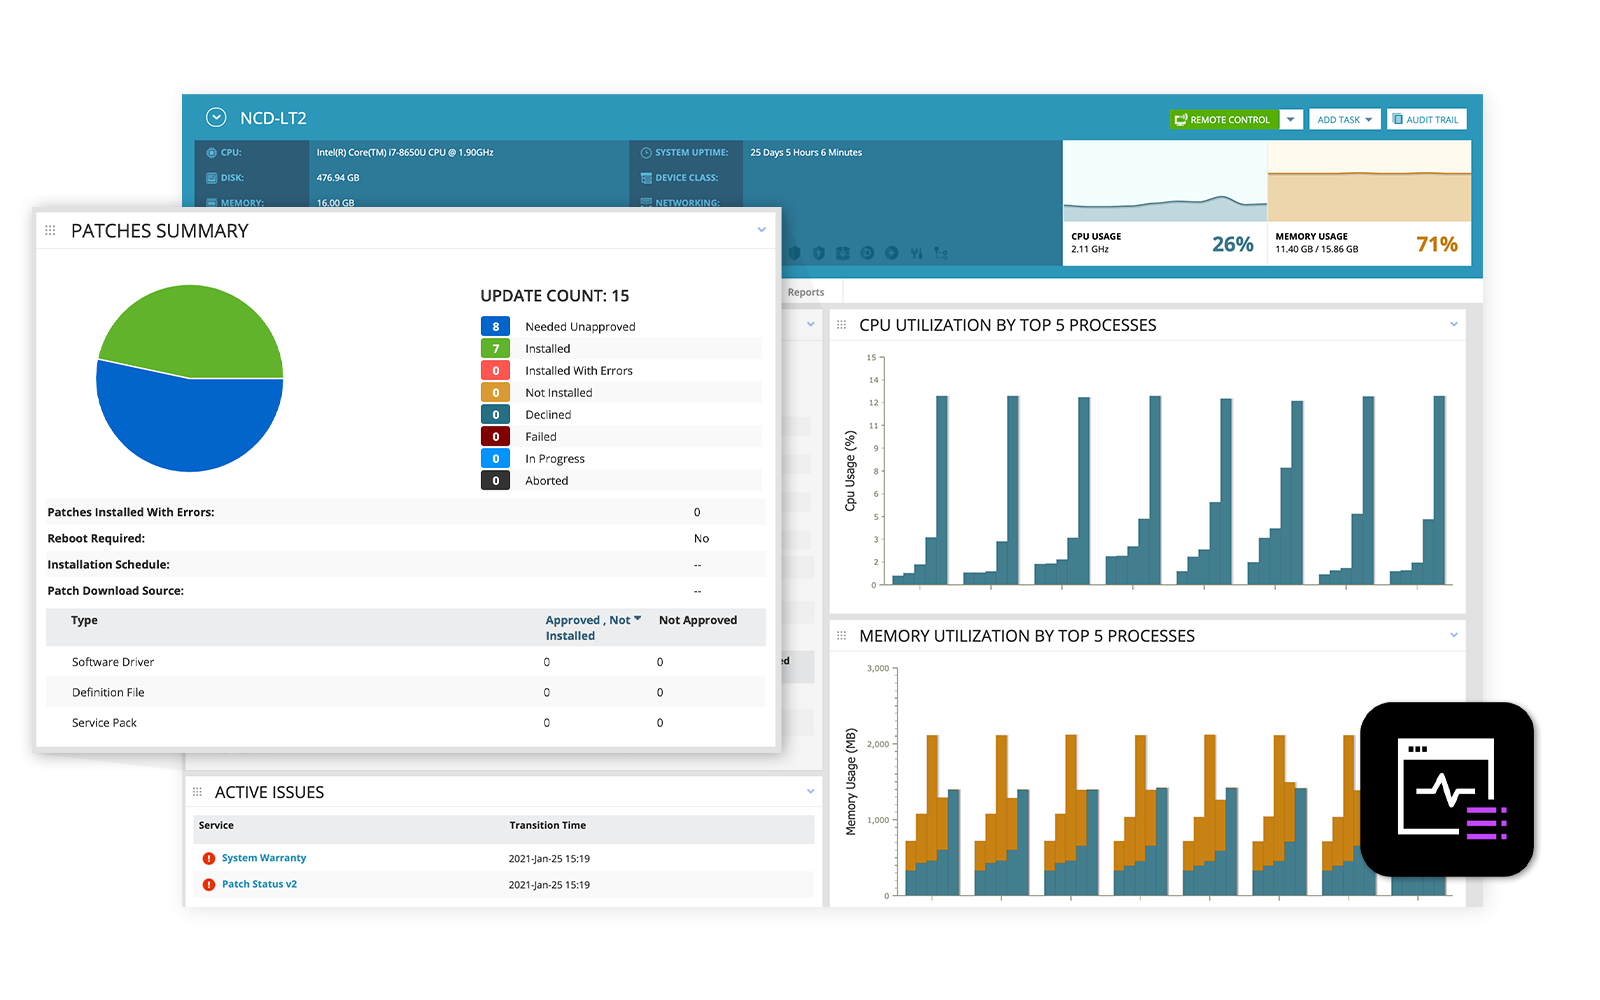This screenshot has width=1600, height=1000.
Task: Switch to the Reports tab
Action: (806, 293)
